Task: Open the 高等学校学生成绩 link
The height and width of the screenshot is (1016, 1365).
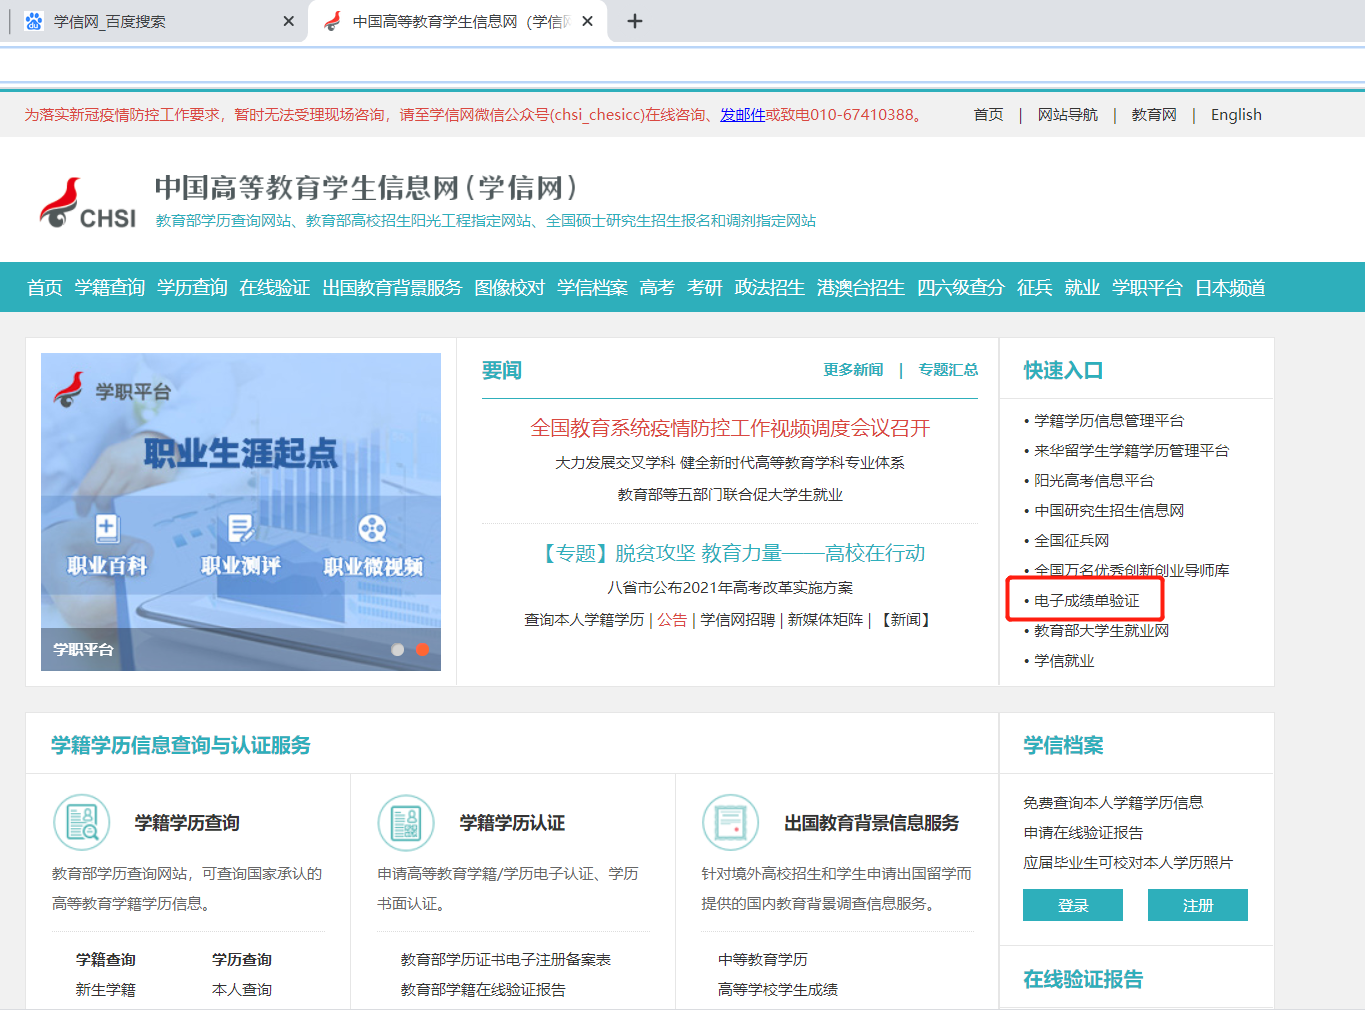Action: pos(778,990)
